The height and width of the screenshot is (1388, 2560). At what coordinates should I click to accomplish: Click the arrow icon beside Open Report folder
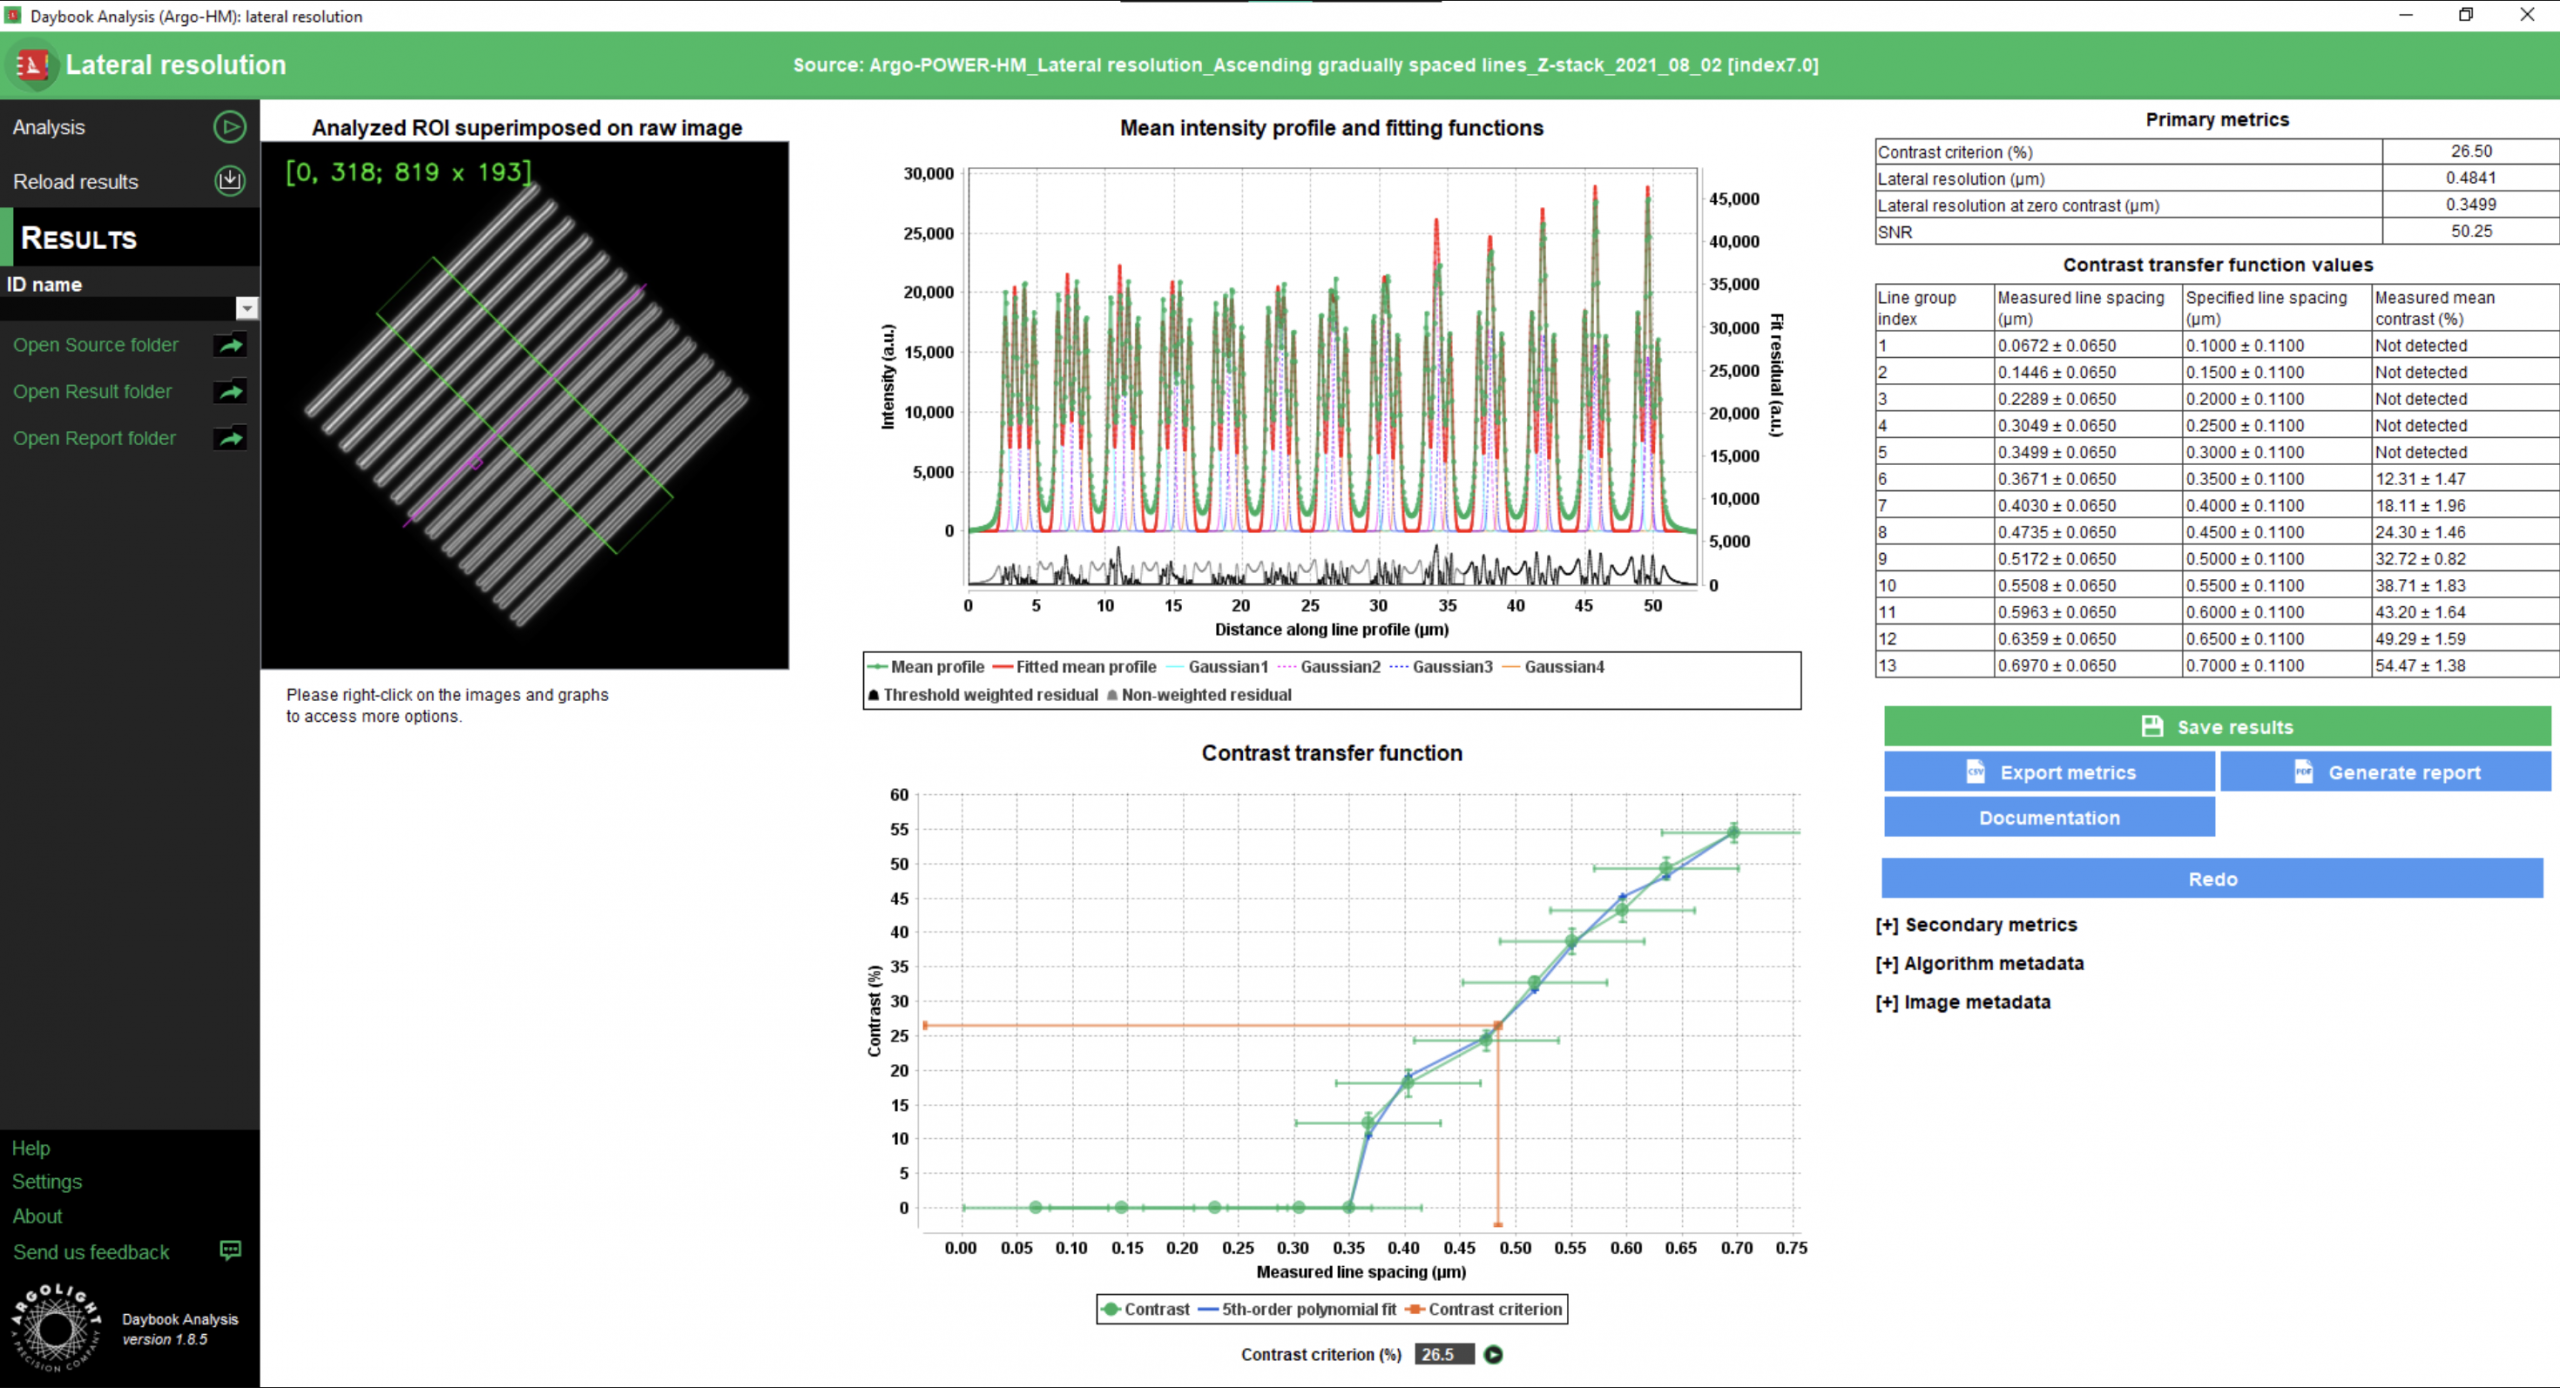(230, 438)
